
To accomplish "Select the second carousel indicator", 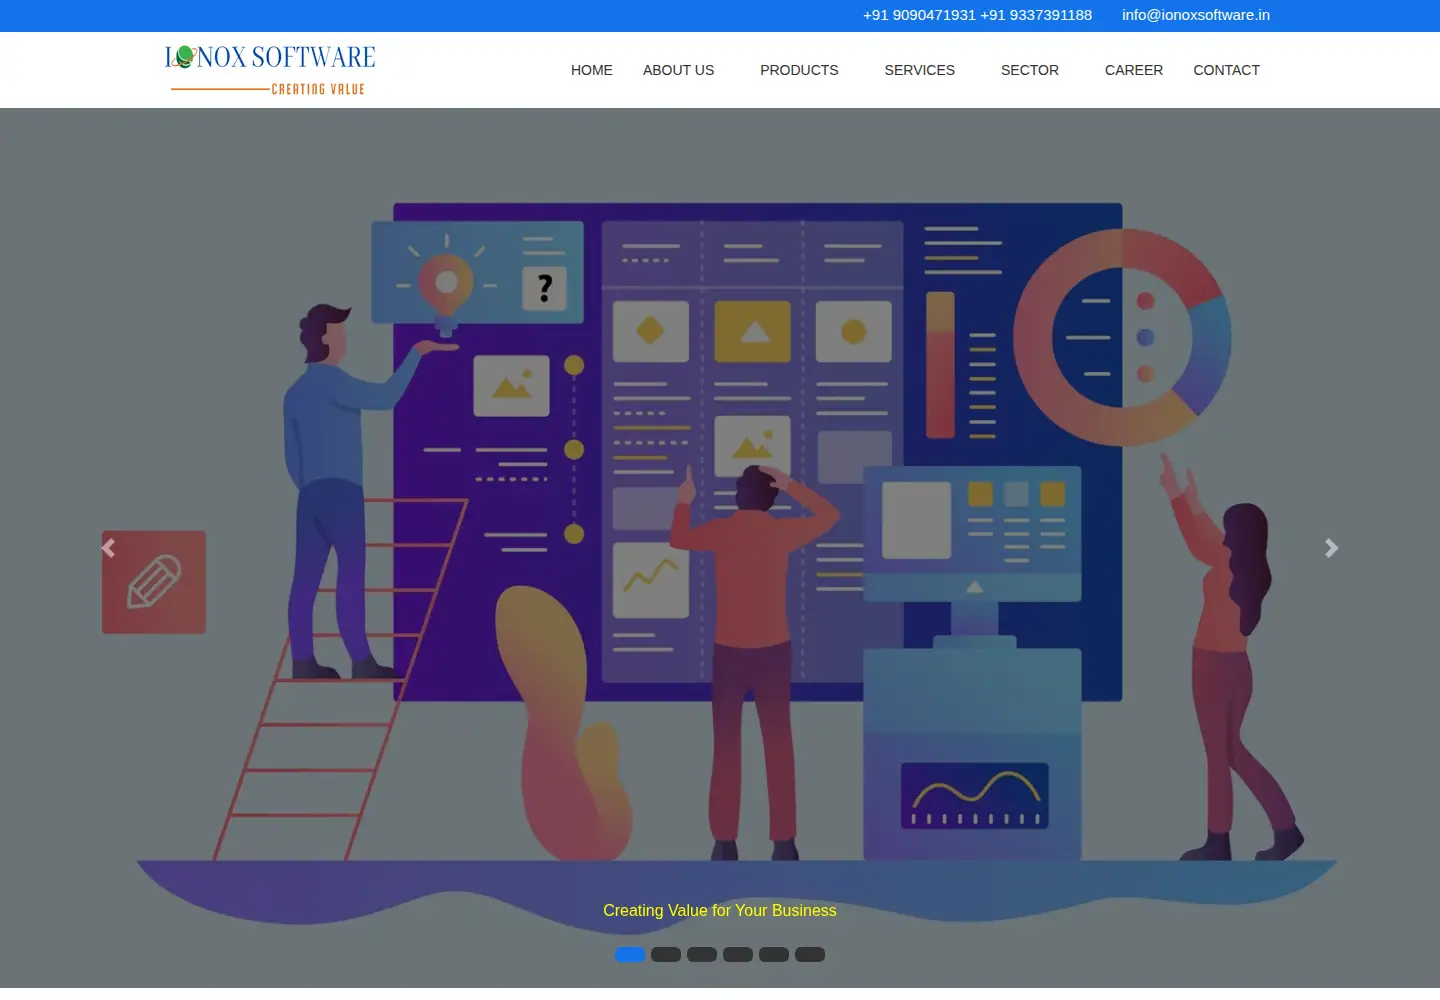I will pos(666,954).
